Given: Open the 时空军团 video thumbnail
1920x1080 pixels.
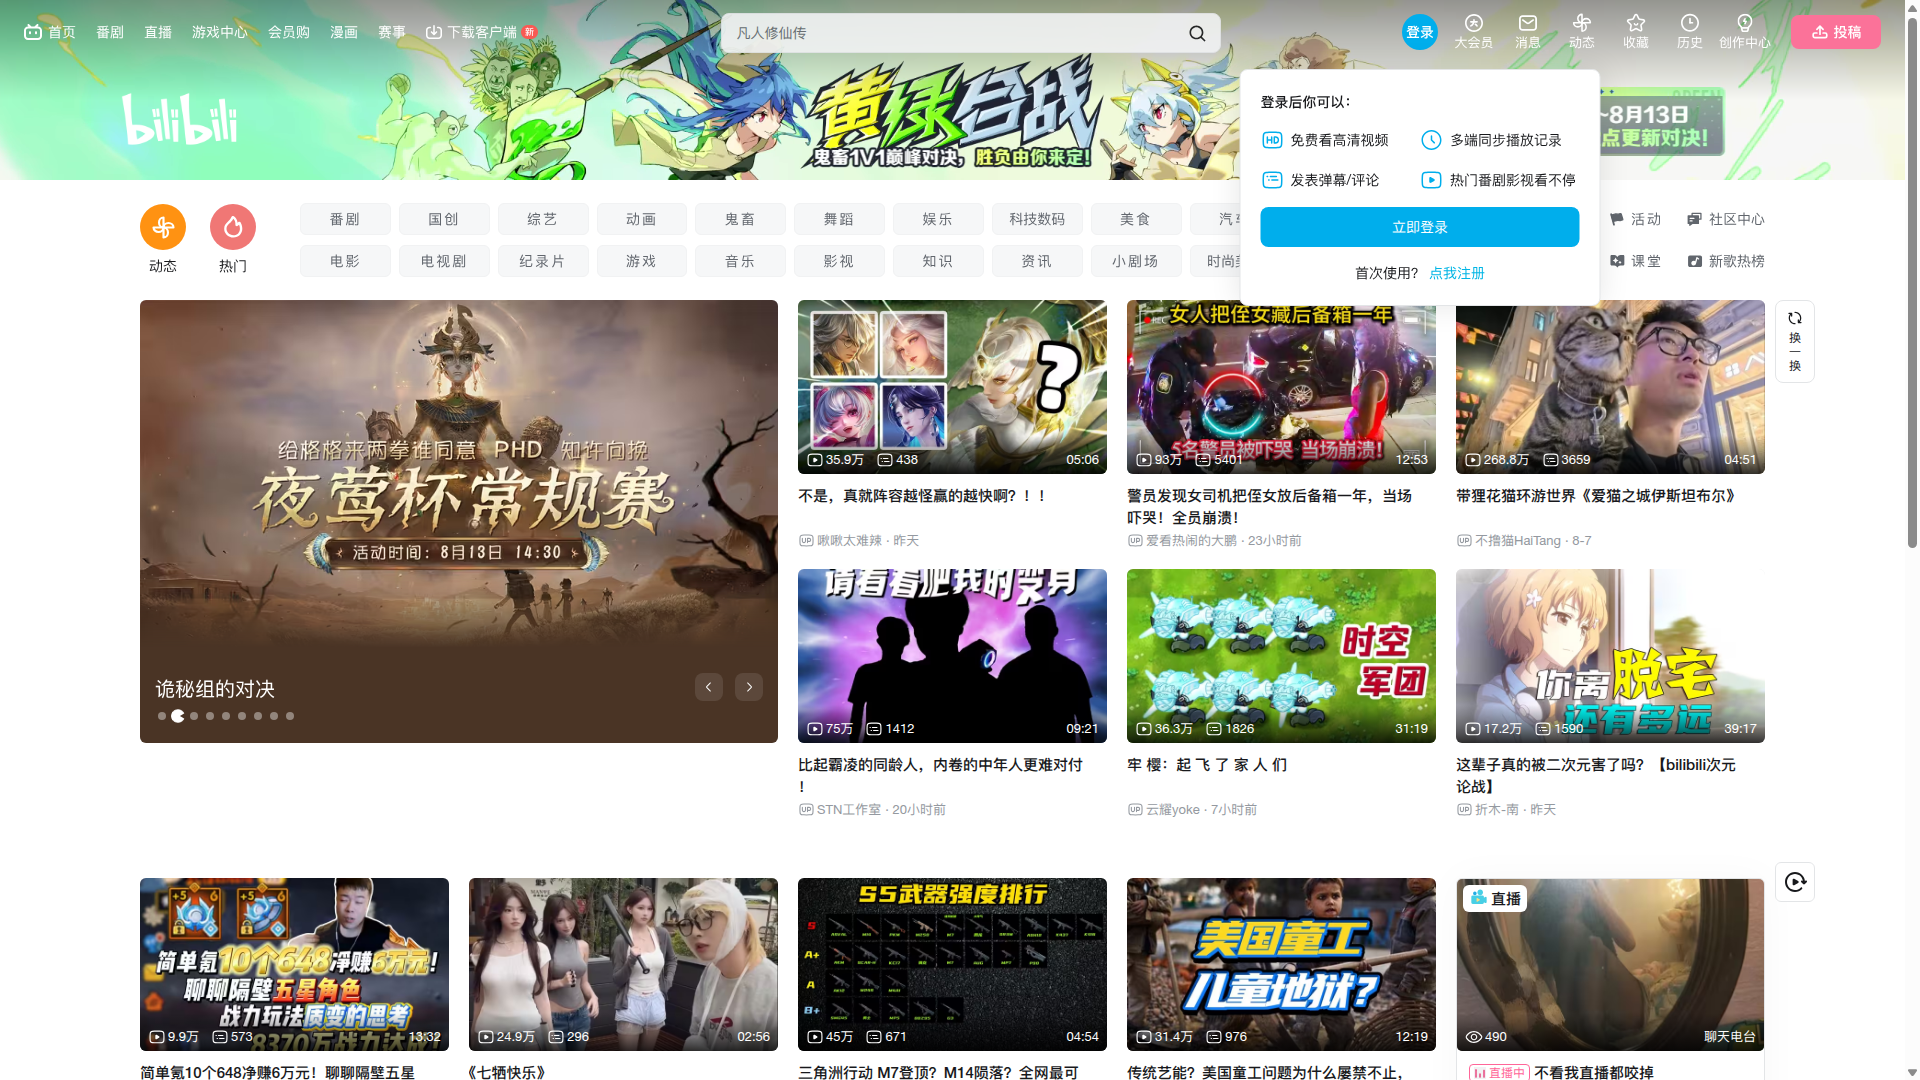Looking at the screenshot, I should click(1281, 656).
